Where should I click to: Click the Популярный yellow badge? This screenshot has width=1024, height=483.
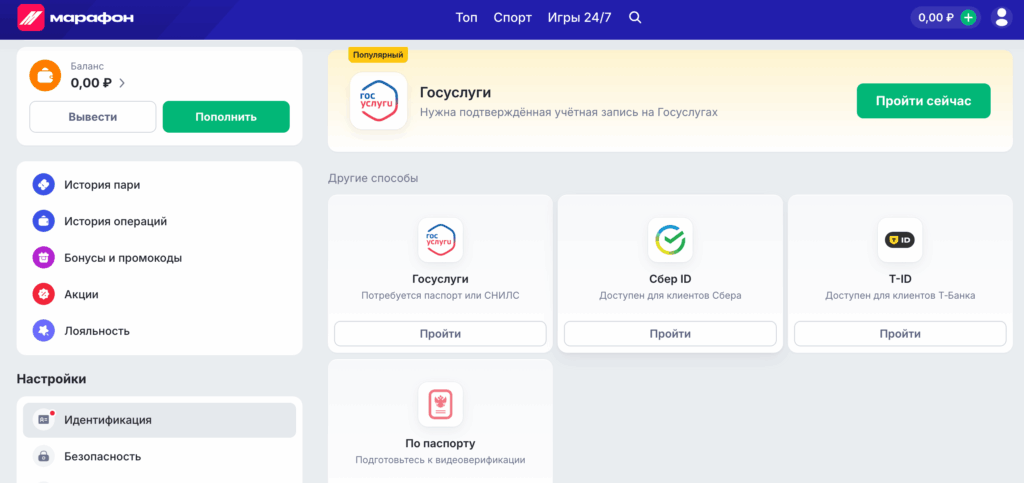click(x=378, y=55)
